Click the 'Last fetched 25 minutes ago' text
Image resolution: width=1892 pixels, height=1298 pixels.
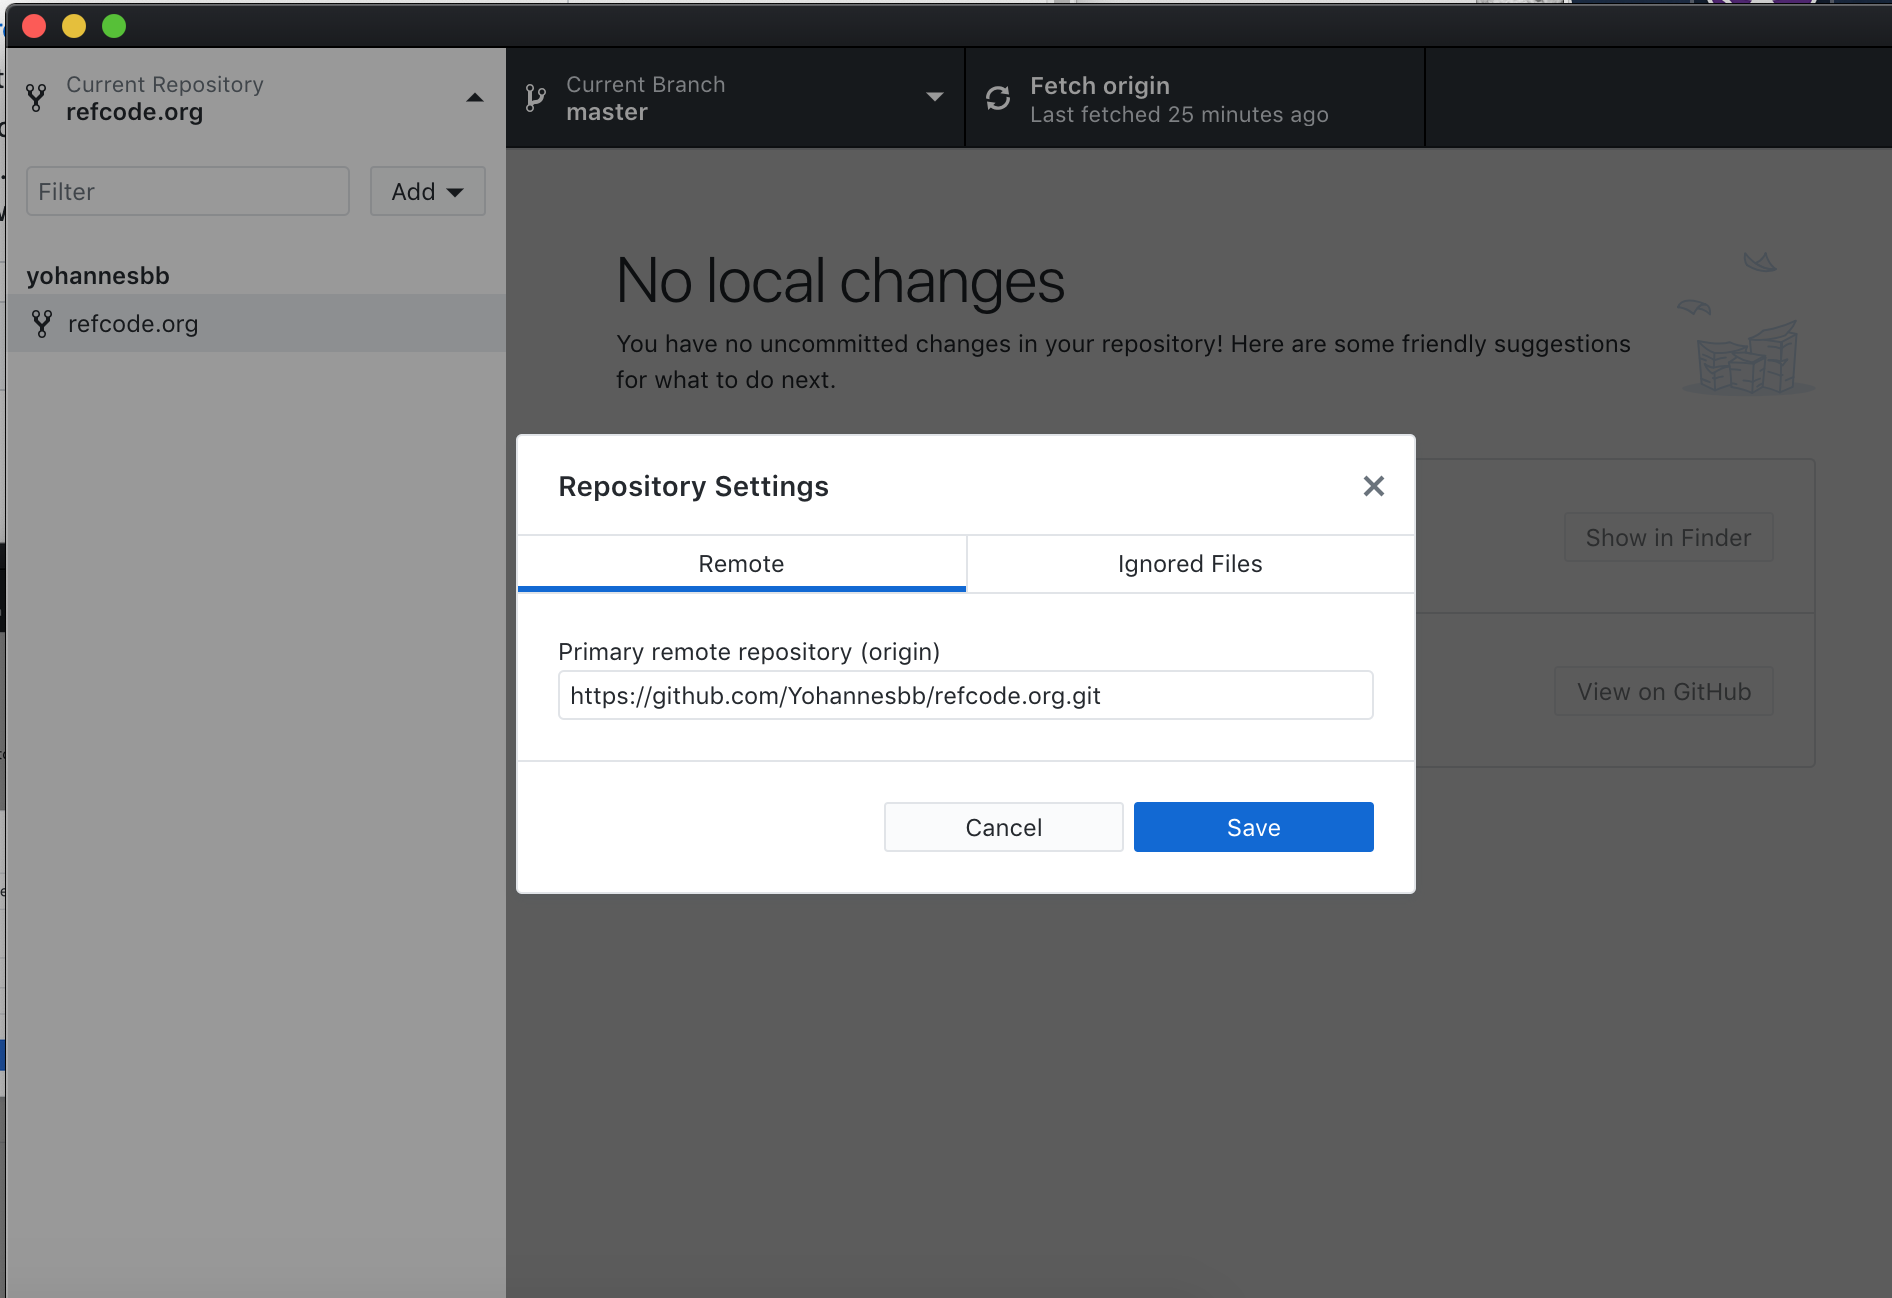pos(1179,115)
